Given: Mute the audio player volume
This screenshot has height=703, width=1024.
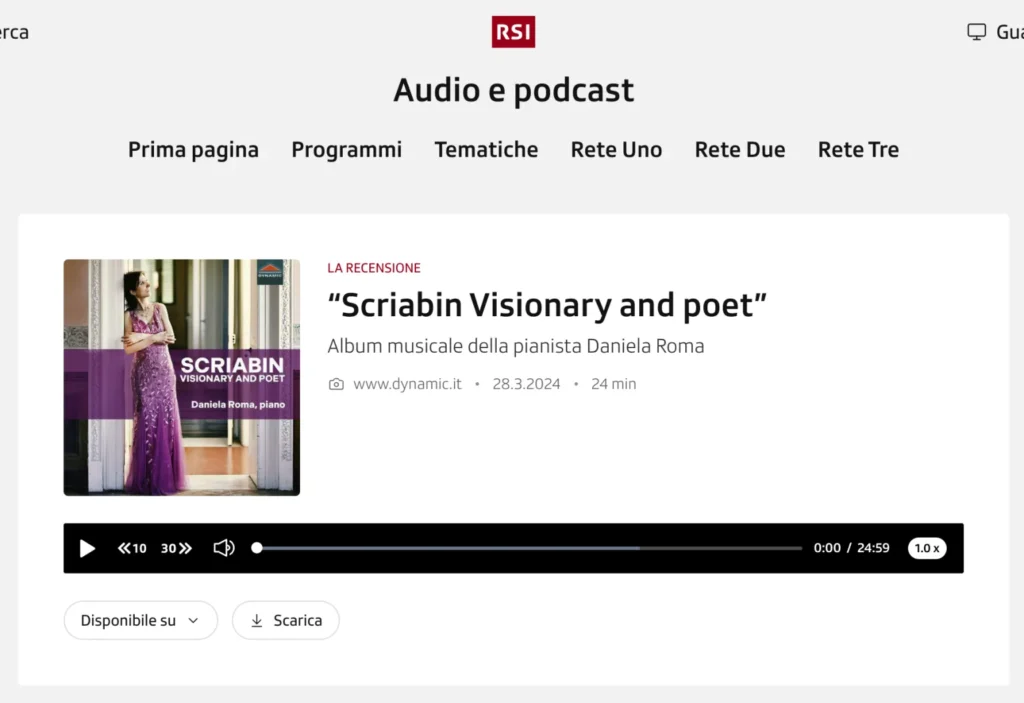Looking at the screenshot, I should (x=224, y=548).
